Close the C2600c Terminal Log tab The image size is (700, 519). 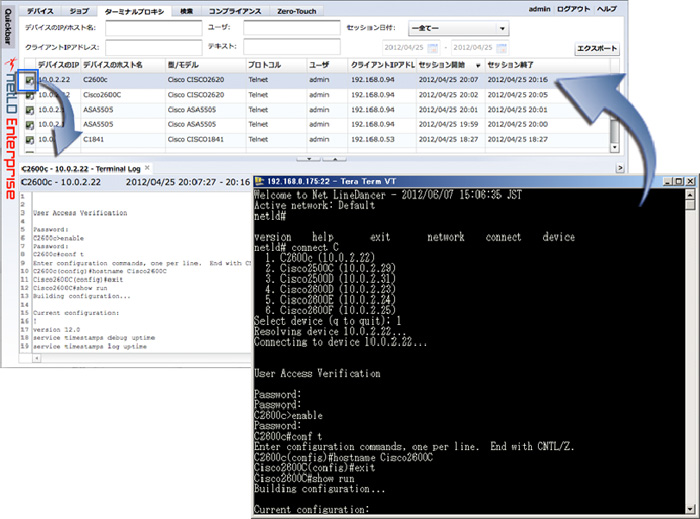pos(147,168)
